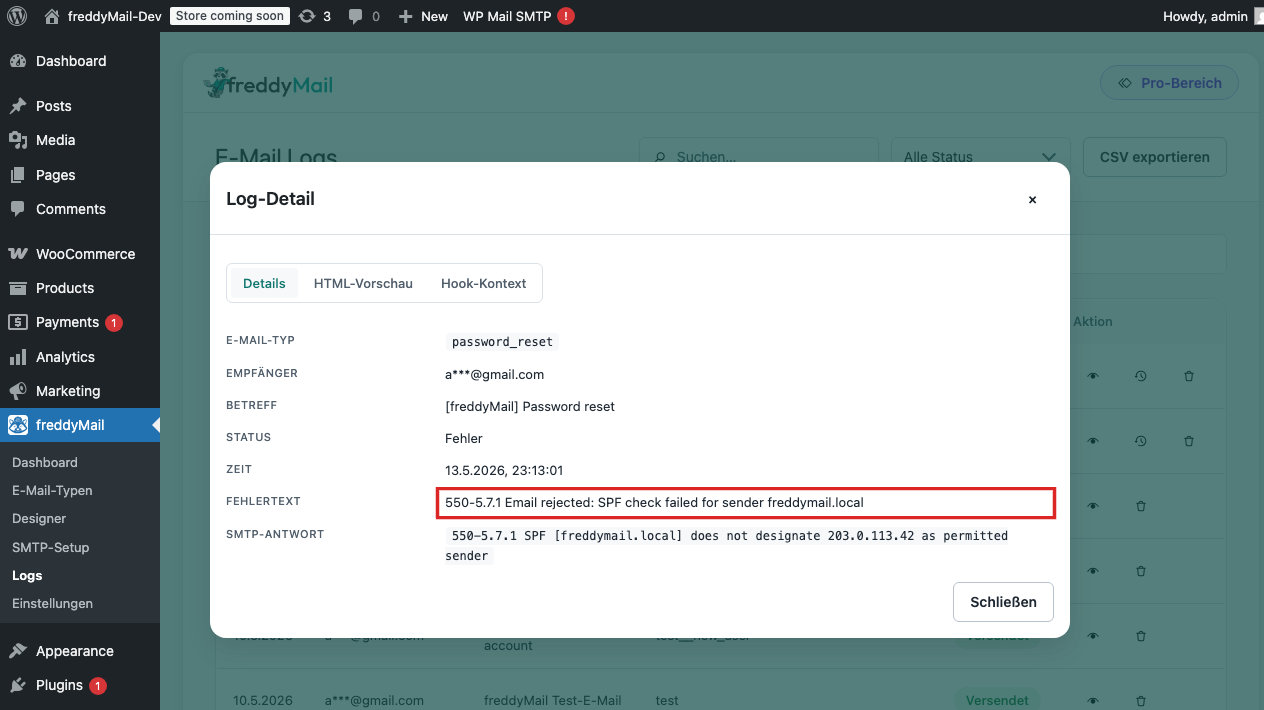Open Einstellungen in freddyMail submenu
Image resolution: width=1264 pixels, height=710 pixels.
click(x=52, y=604)
